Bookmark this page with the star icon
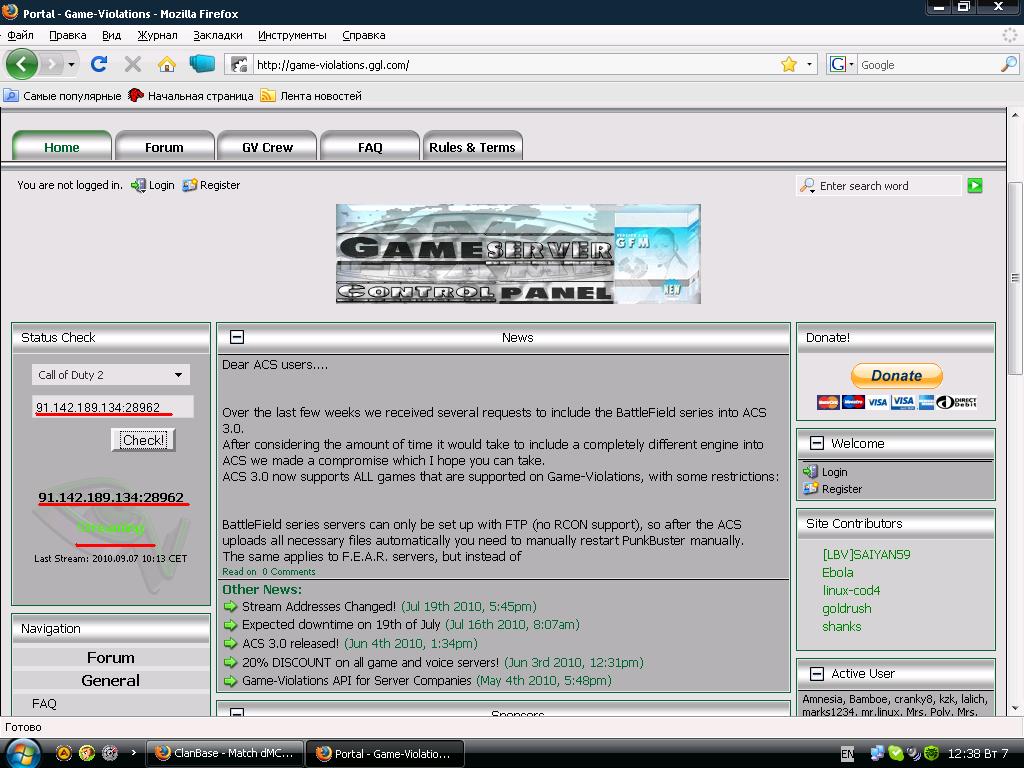Image resolution: width=1024 pixels, height=768 pixels. coord(788,64)
